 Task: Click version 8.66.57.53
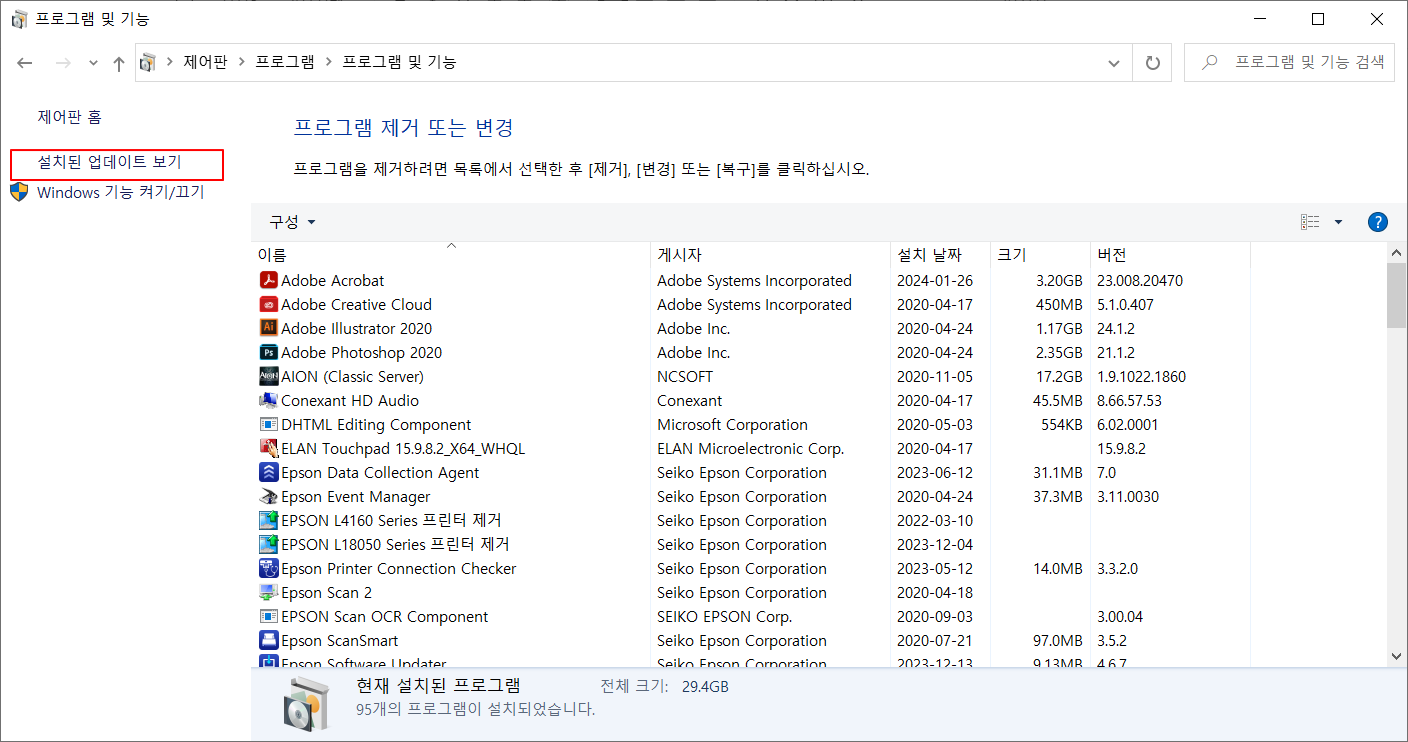pyautogui.click(x=1129, y=401)
